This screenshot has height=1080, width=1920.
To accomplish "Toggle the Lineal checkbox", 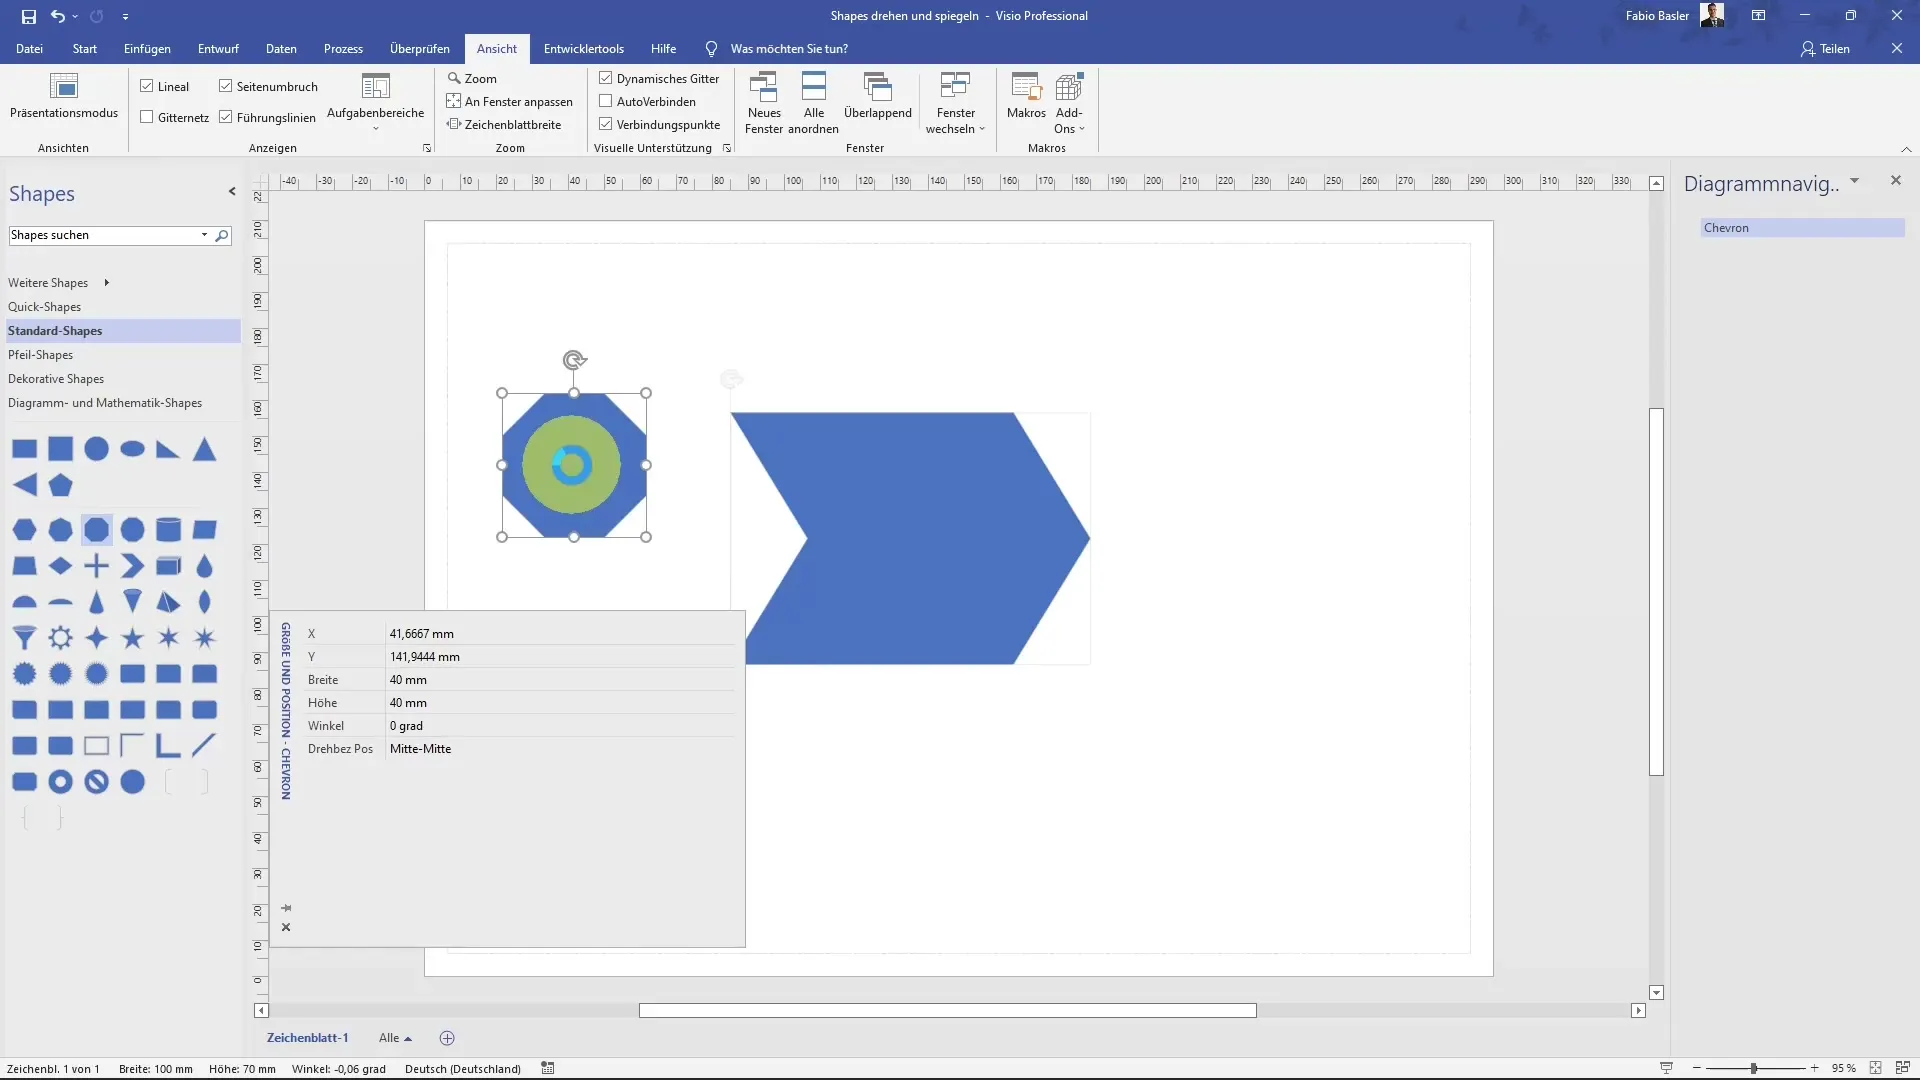I will [x=147, y=86].
